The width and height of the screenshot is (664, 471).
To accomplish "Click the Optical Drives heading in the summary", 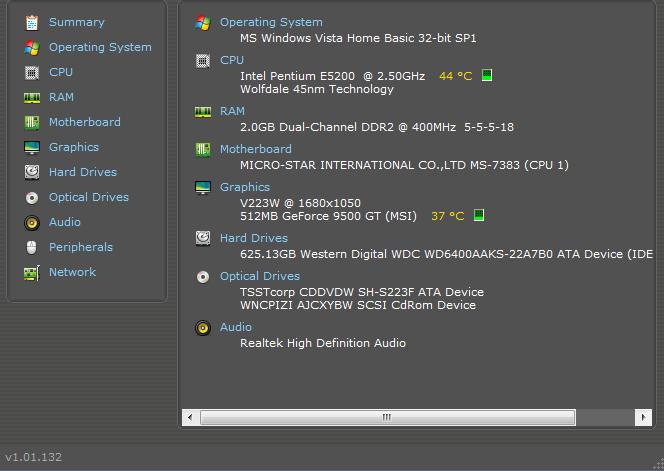I will pyautogui.click(x=259, y=276).
